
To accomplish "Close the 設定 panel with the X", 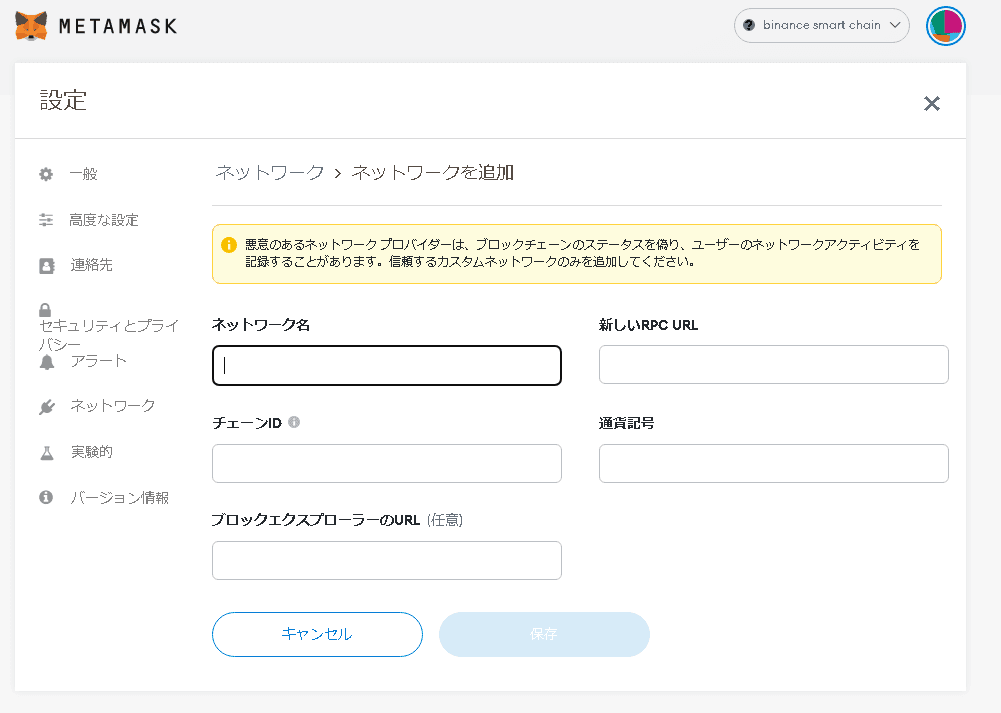I will (931, 103).
